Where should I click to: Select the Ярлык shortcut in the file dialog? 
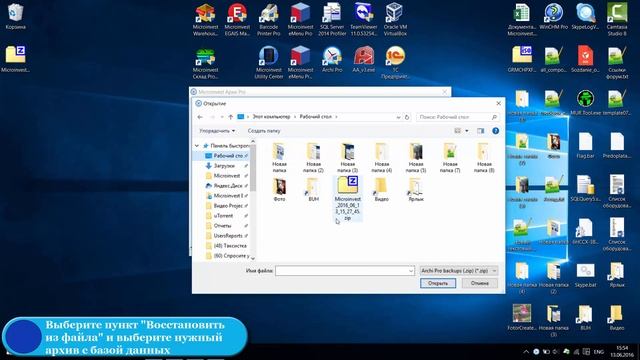tap(416, 190)
